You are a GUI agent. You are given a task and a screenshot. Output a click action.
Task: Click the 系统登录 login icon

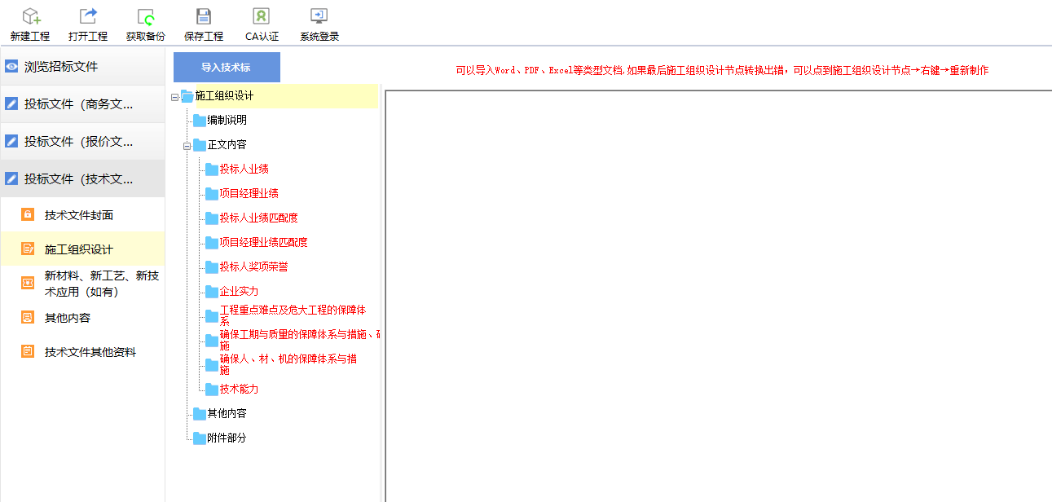click(319, 16)
